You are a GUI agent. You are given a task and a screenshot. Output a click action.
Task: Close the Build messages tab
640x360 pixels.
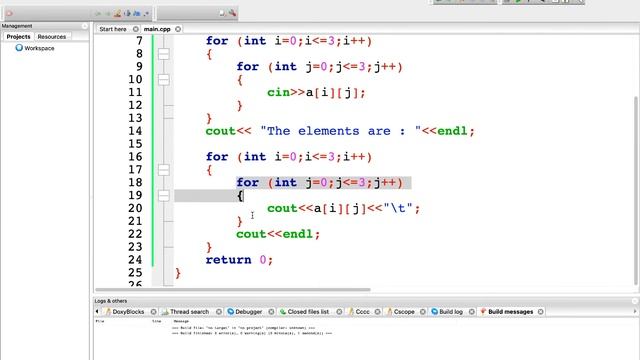point(541,311)
